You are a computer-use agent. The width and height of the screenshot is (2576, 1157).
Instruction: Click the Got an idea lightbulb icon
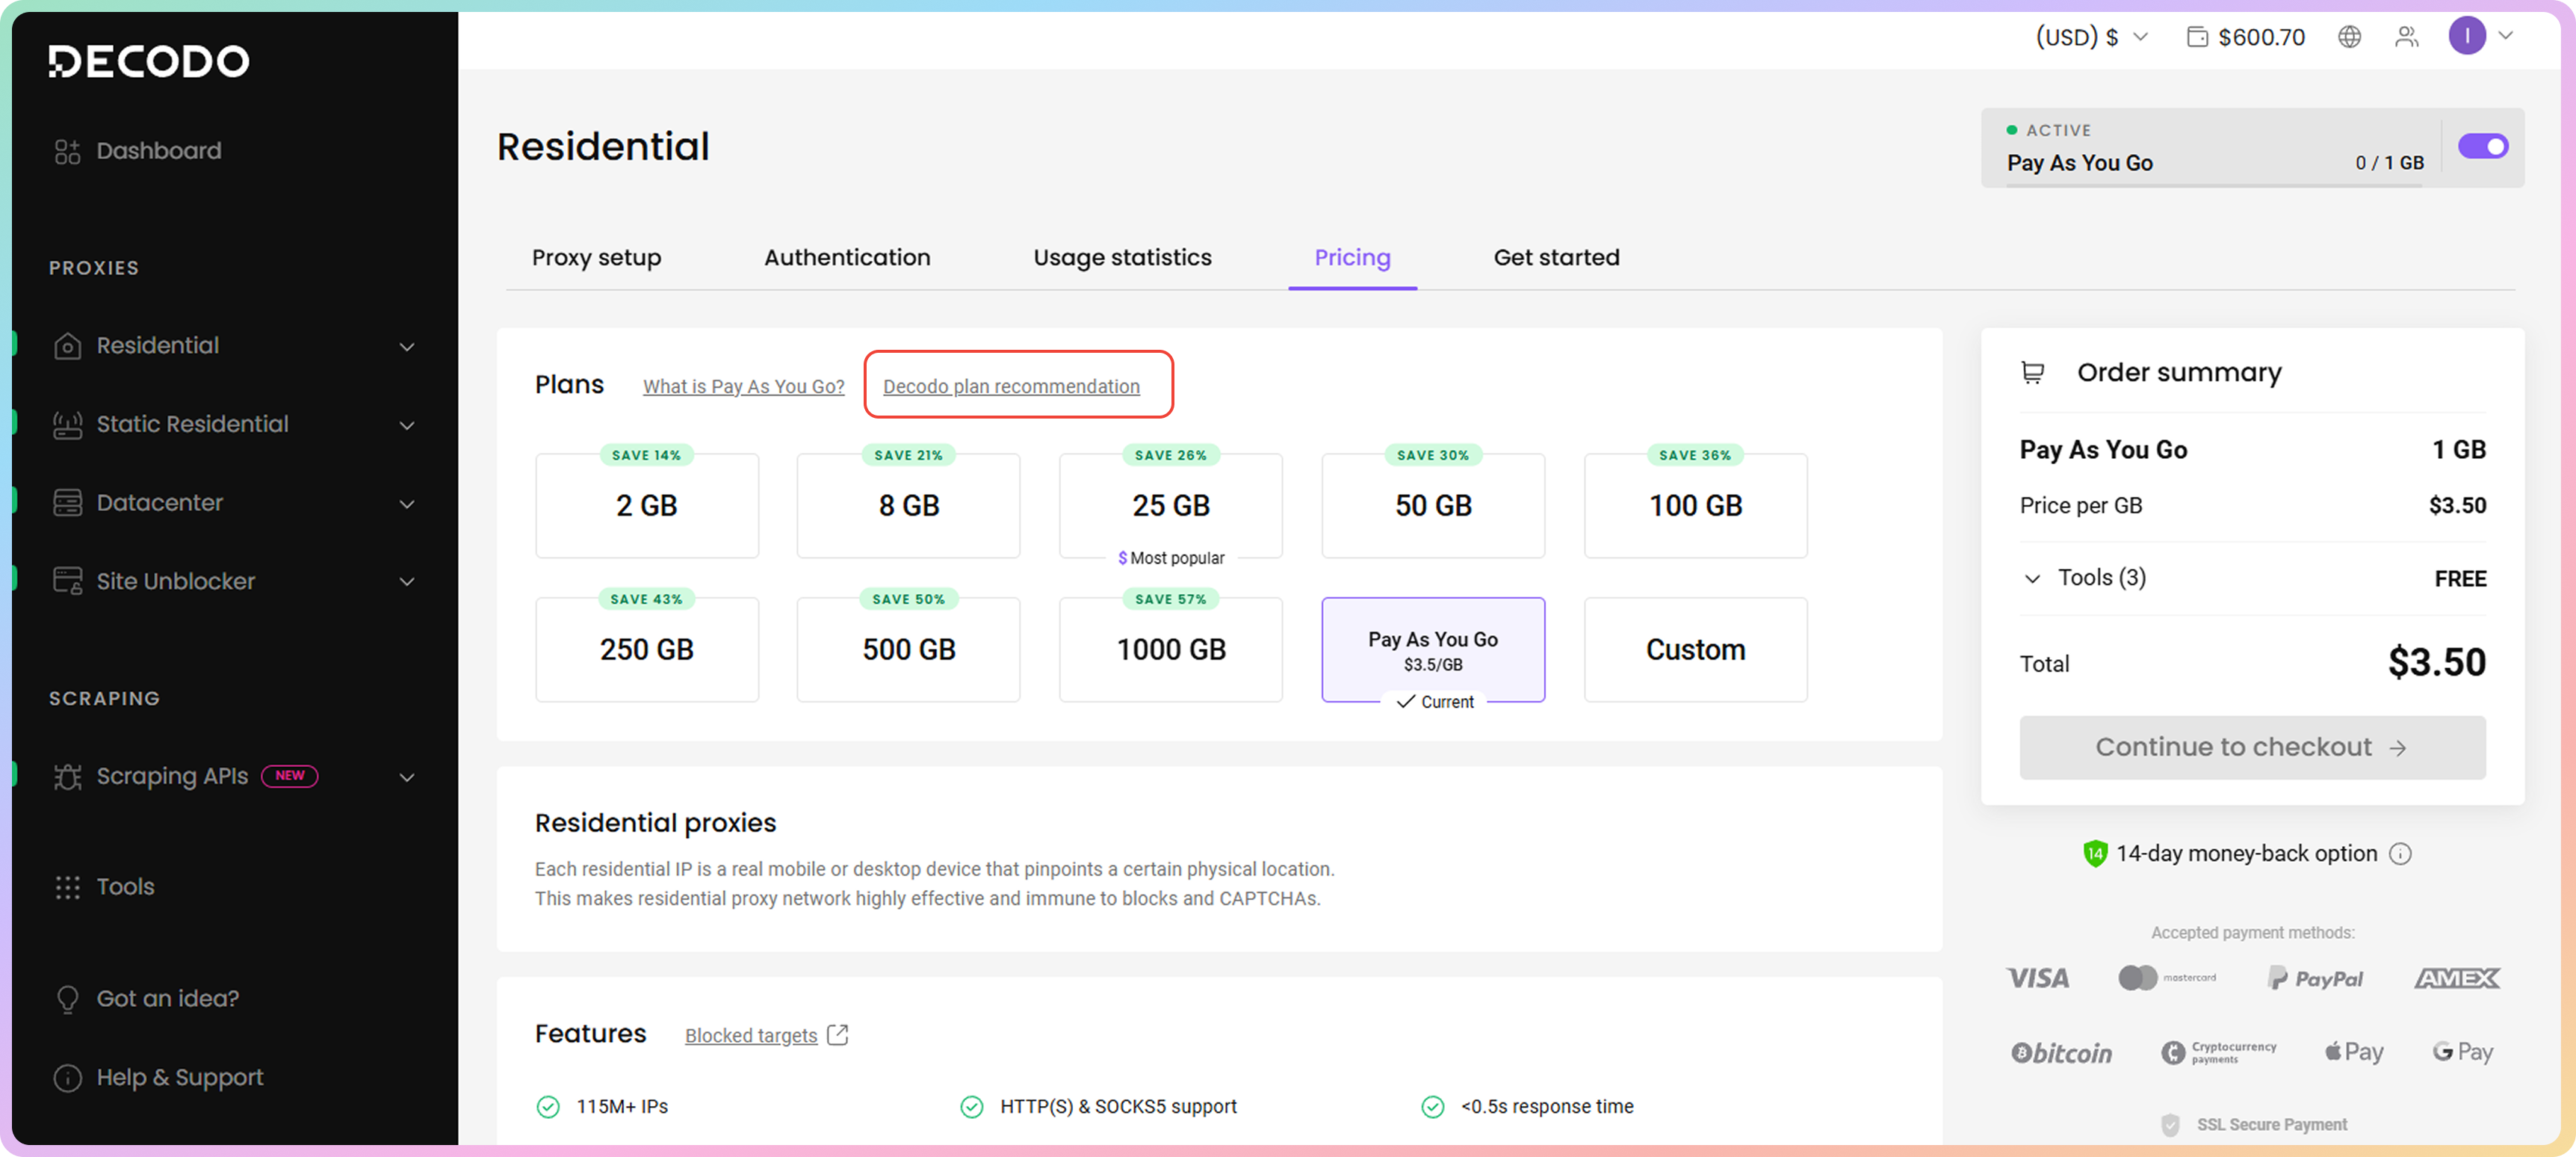tap(67, 998)
